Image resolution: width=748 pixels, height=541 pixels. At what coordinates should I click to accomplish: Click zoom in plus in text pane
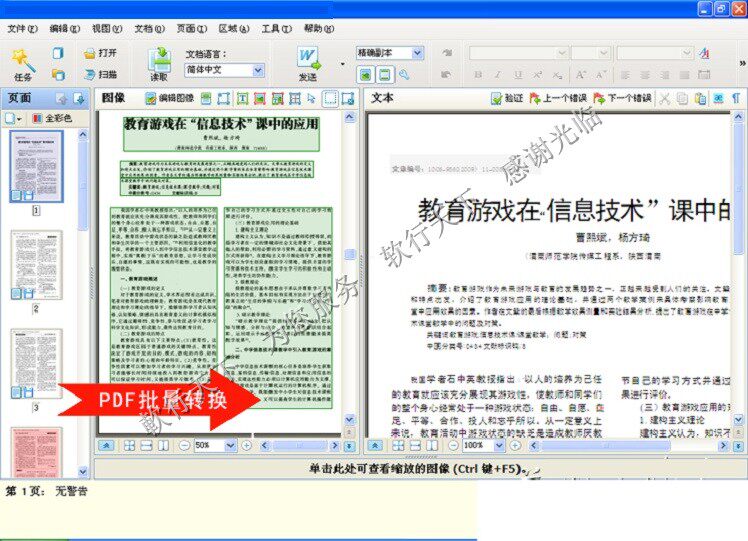(x=515, y=446)
